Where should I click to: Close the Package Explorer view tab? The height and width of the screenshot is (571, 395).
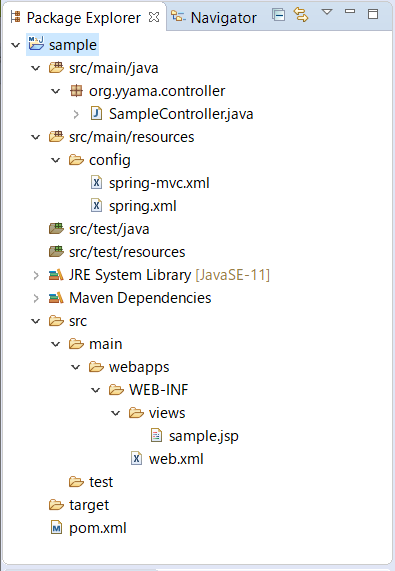[154, 17]
